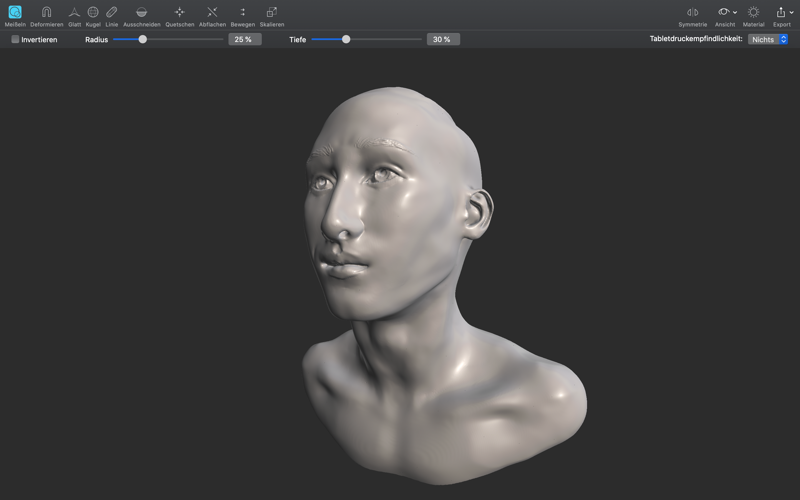Activate the Linie tool
Viewport: 800px width, 500px height.
tap(111, 13)
